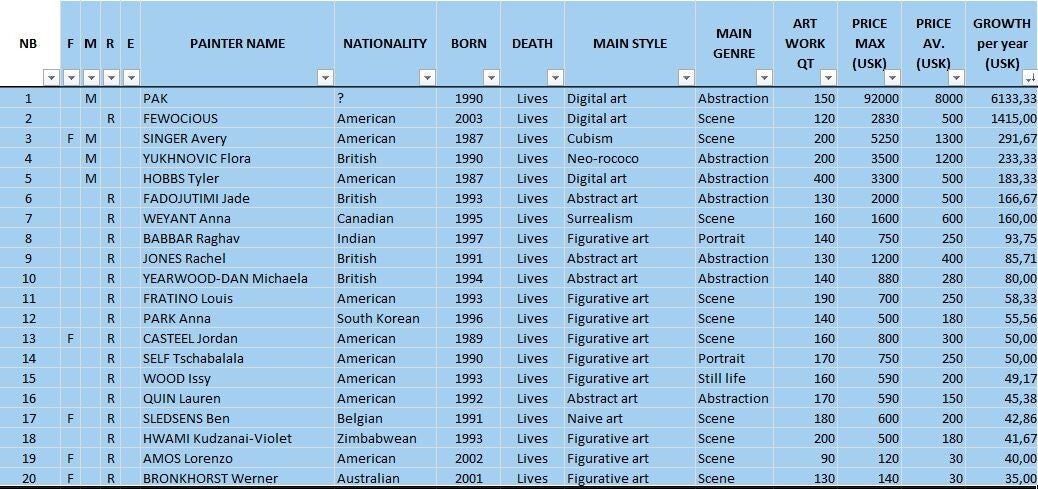Screen dimensions: 1038x489
Task: Select the PAINTER NAME header cell
Action: coord(237,43)
